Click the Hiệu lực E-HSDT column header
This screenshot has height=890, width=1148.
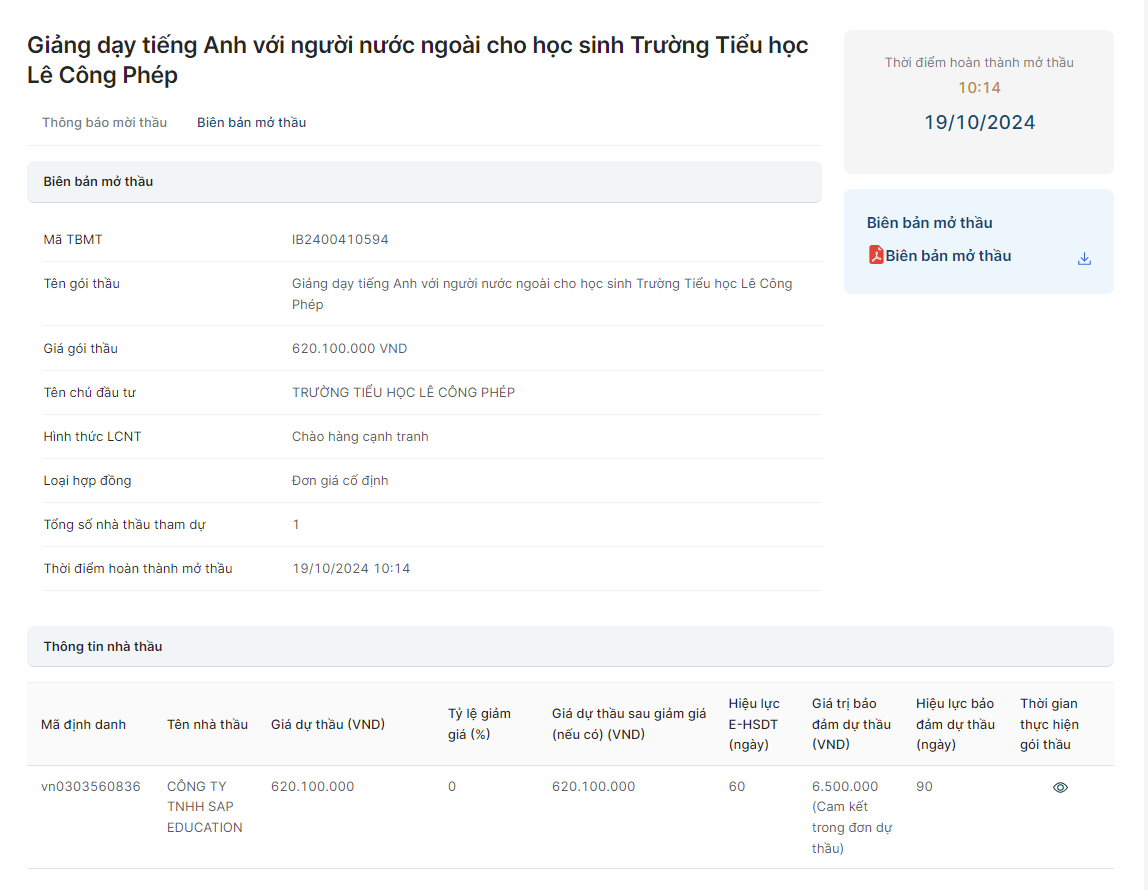coord(753,724)
